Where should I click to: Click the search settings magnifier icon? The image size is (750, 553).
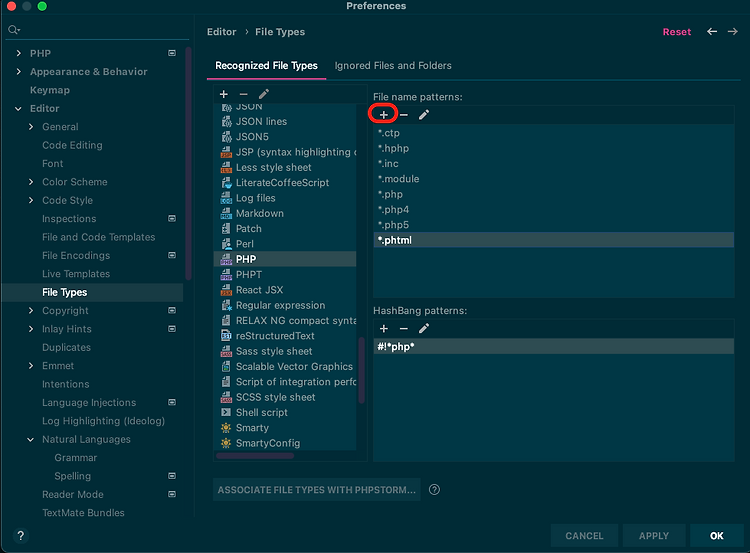[14, 30]
